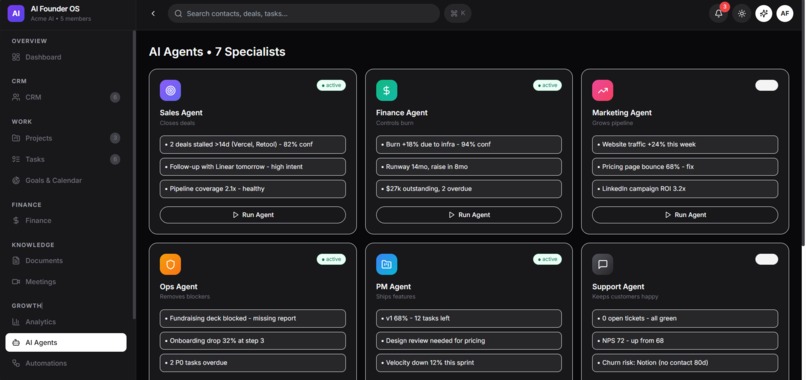Click the Documents file icon
The width and height of the screenshot is (806, 380).
coord(16,261)
